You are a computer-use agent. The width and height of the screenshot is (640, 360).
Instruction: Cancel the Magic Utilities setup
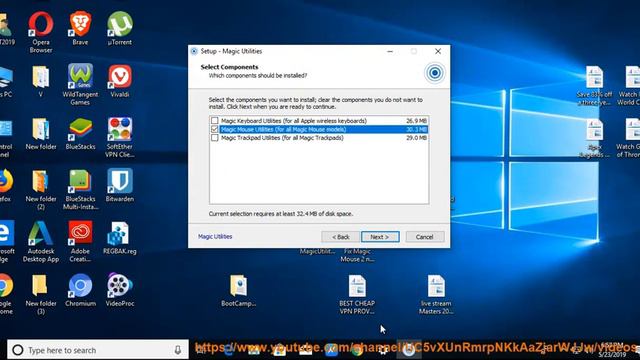coord(424,237)
